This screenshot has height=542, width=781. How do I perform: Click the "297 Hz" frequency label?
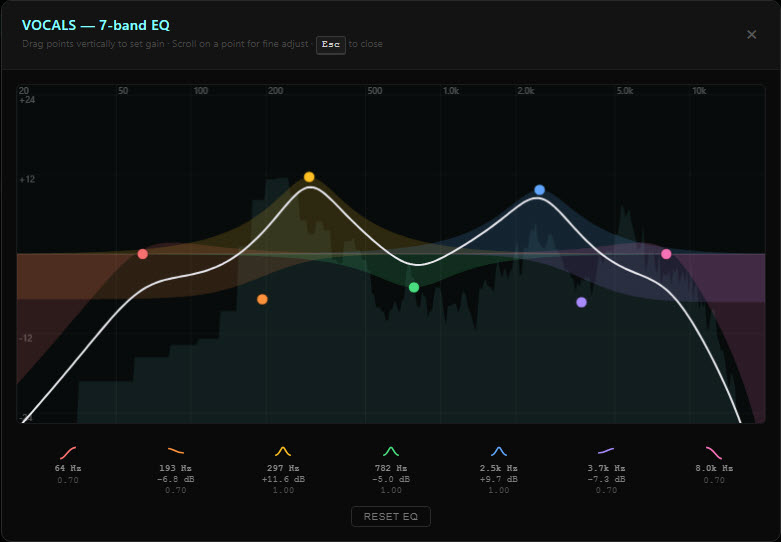283,468
